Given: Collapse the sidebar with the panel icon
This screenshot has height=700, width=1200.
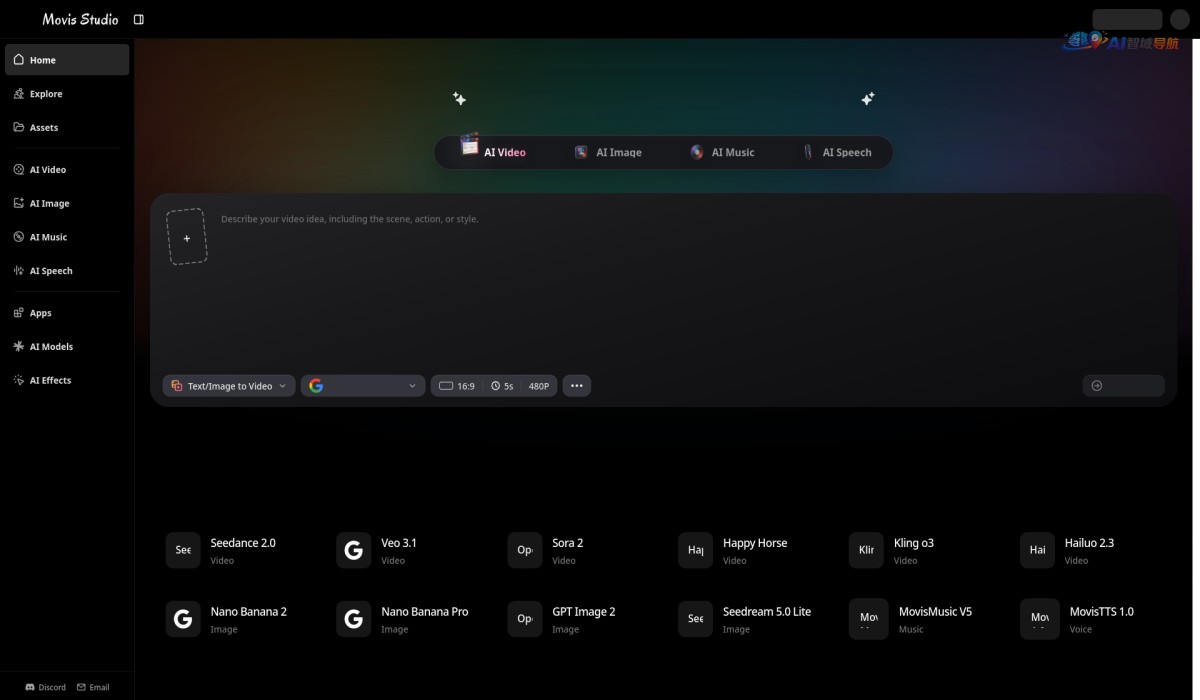Looking at the screenshot, I should coord(138,19).
